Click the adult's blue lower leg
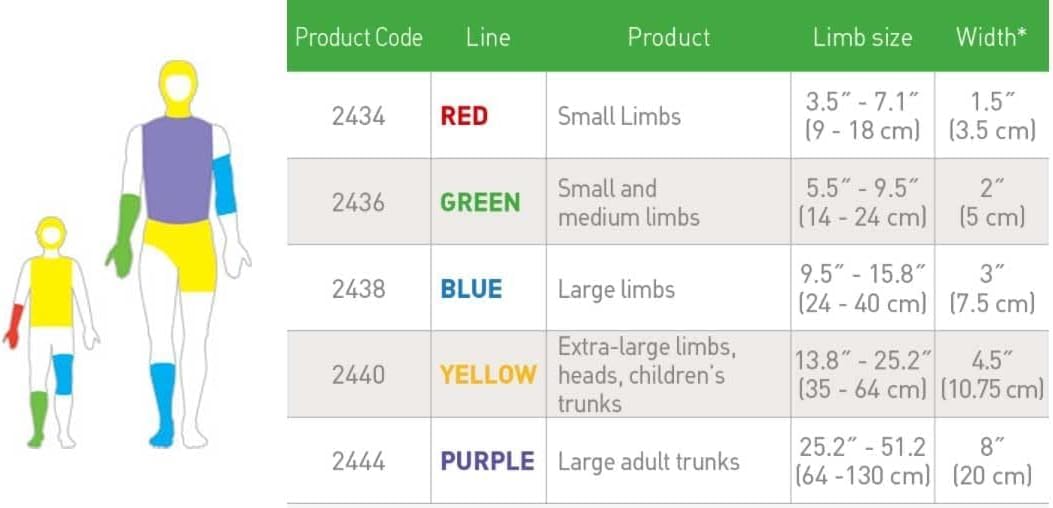1053x508 pixels. pos(162,401)
